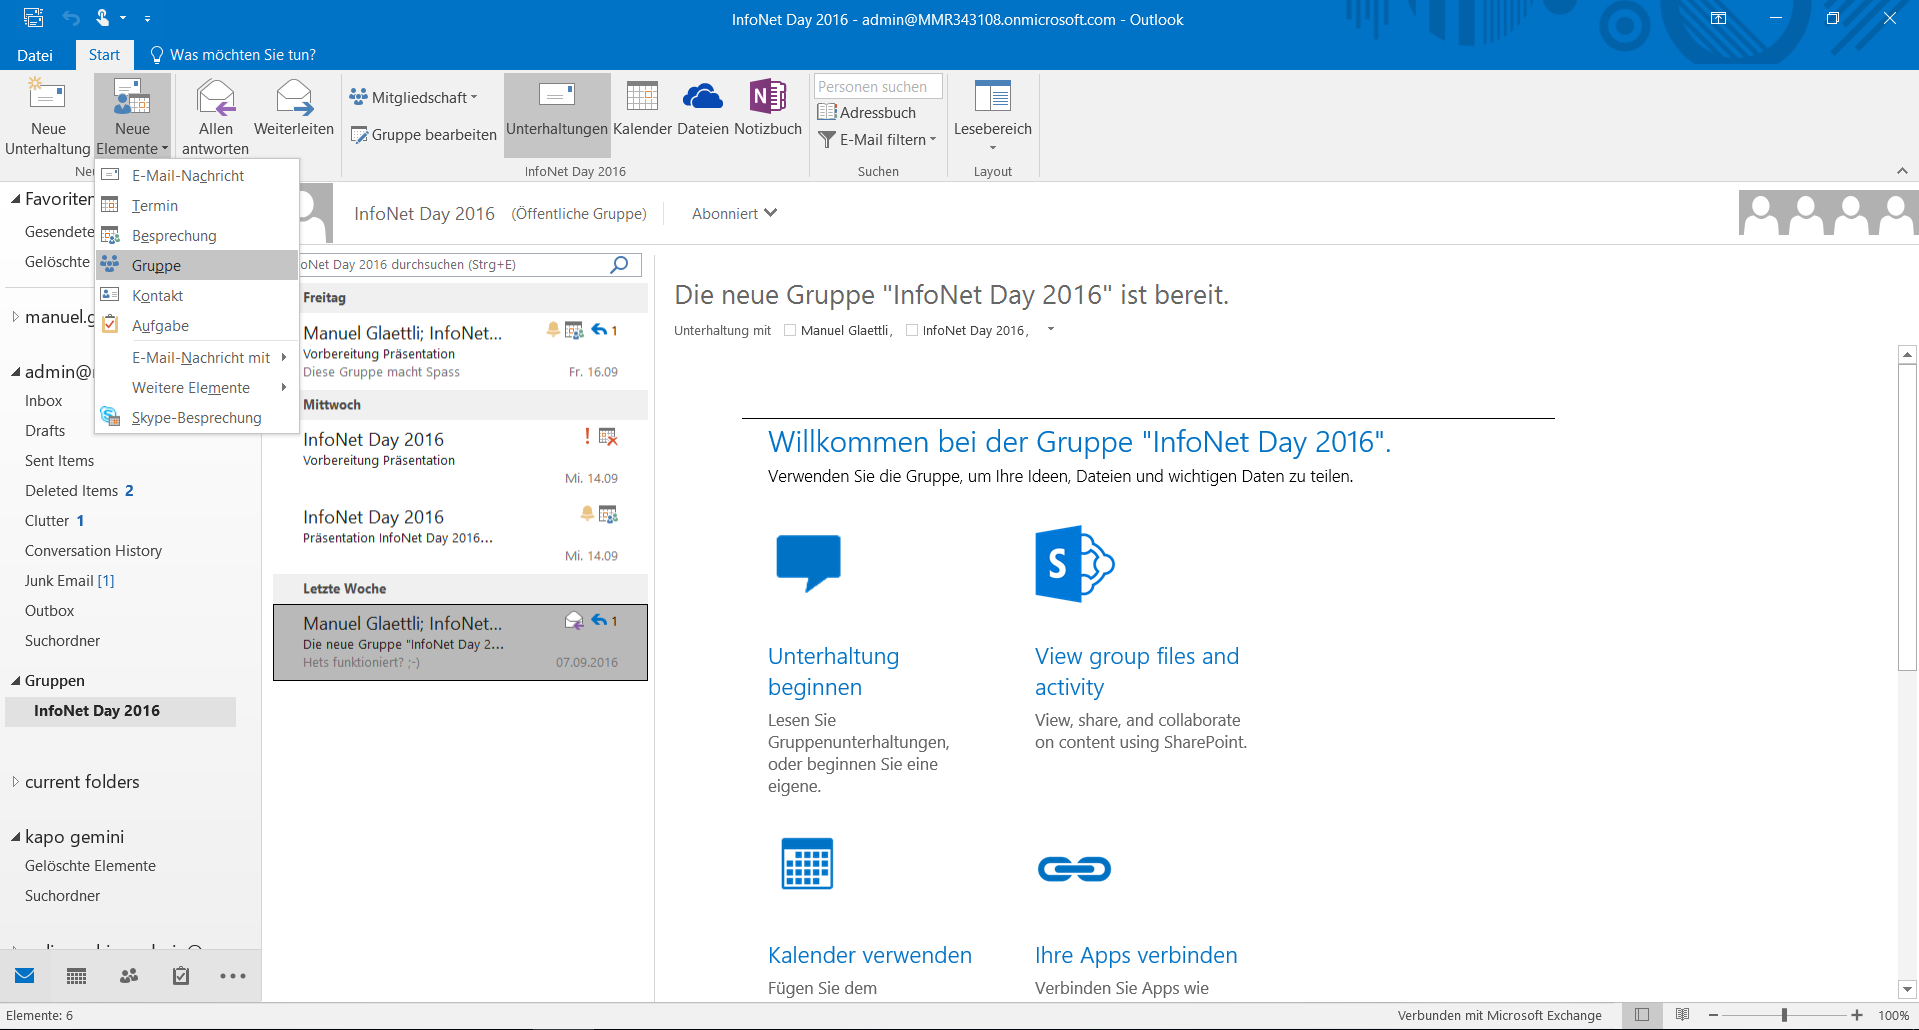
Task: Open the Deleted Items folder
Action: (x=79, y=491)
